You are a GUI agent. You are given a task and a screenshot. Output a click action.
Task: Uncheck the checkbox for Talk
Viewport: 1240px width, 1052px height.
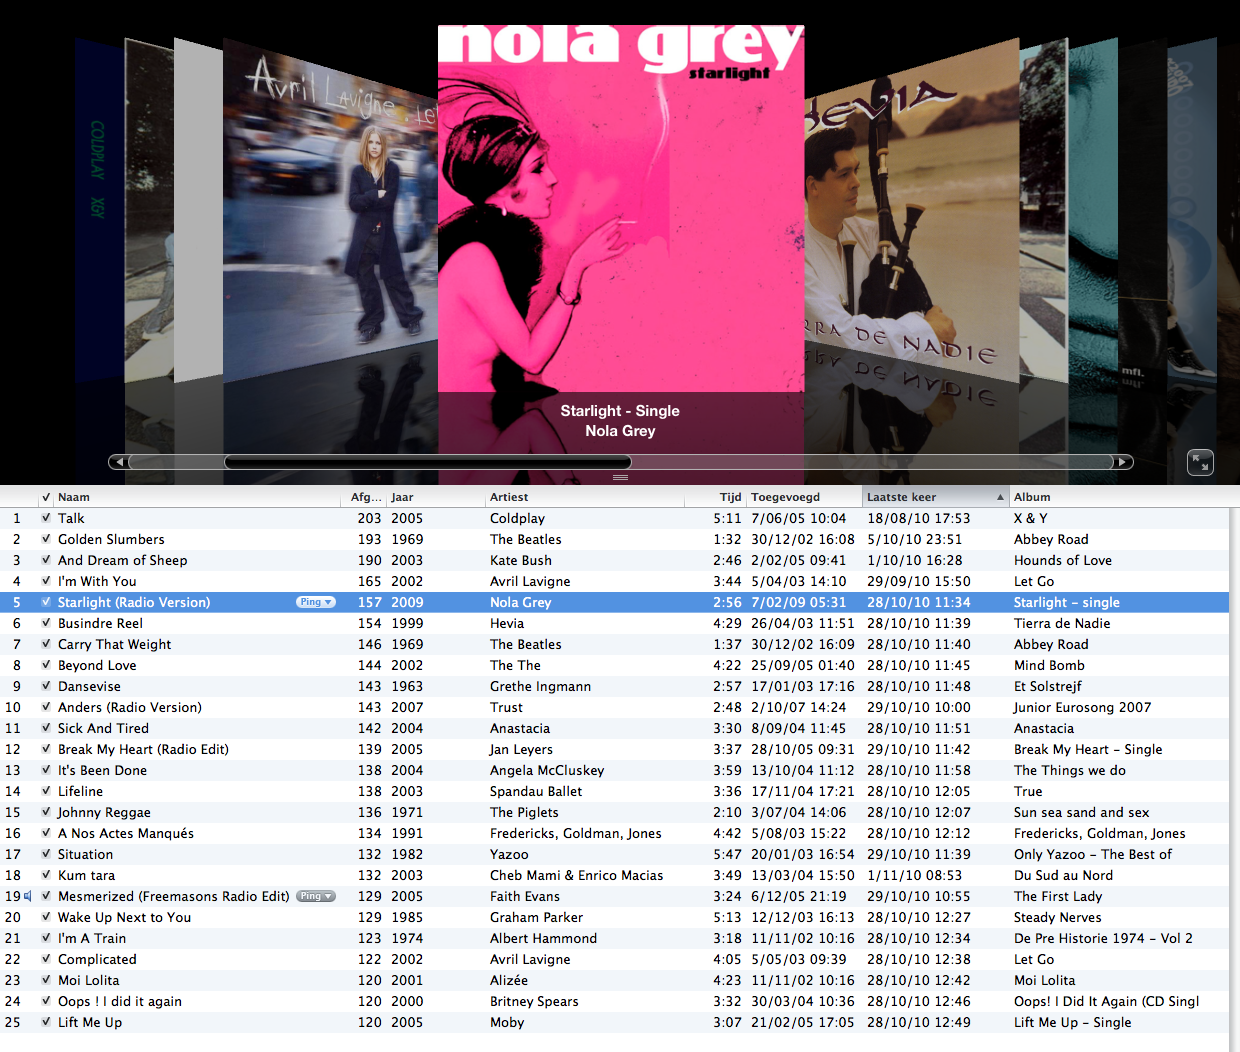click(46, 518)
